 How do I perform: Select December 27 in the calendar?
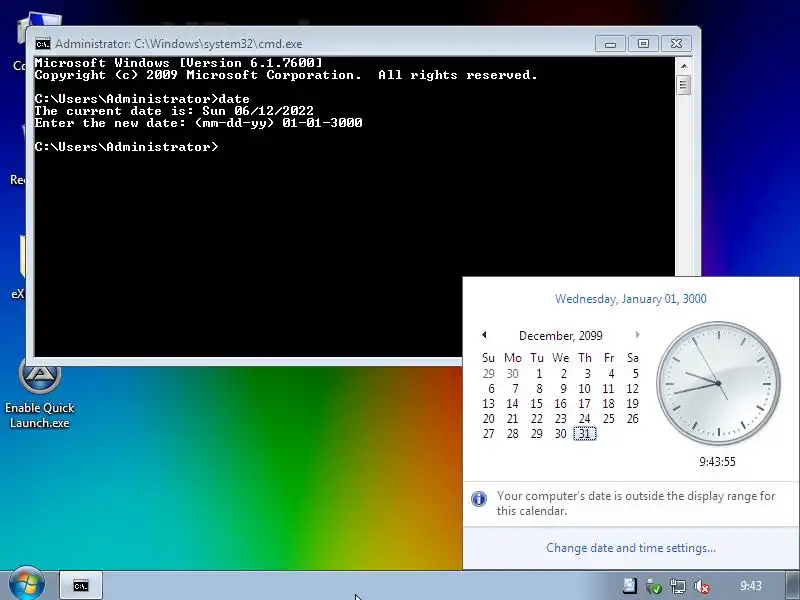click(x=489, y=434)
